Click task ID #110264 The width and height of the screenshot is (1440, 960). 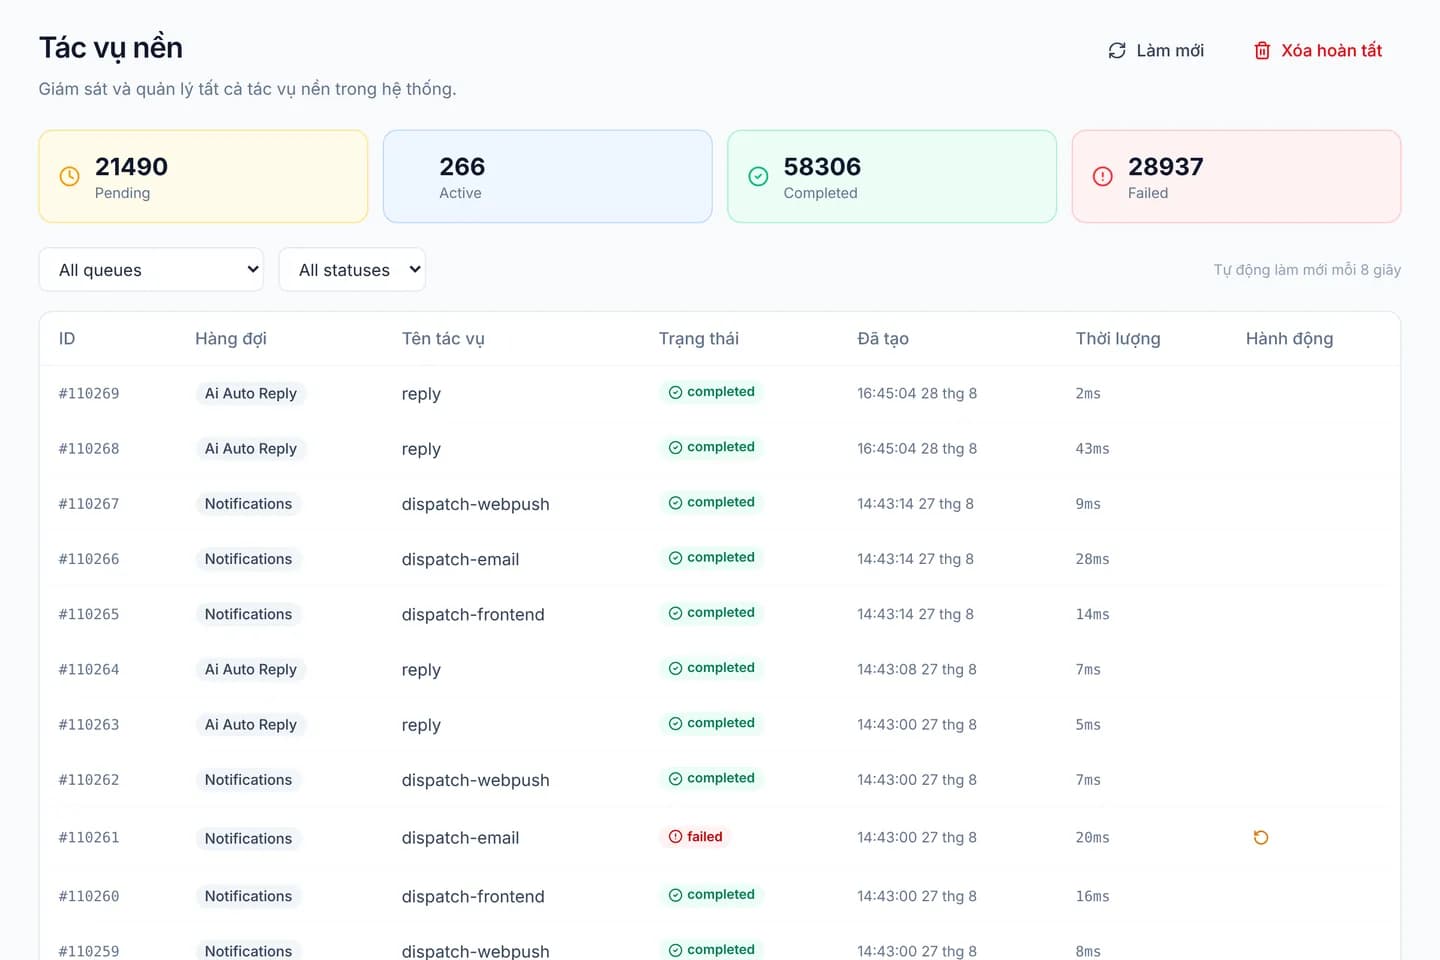click(x=89, y=670)
